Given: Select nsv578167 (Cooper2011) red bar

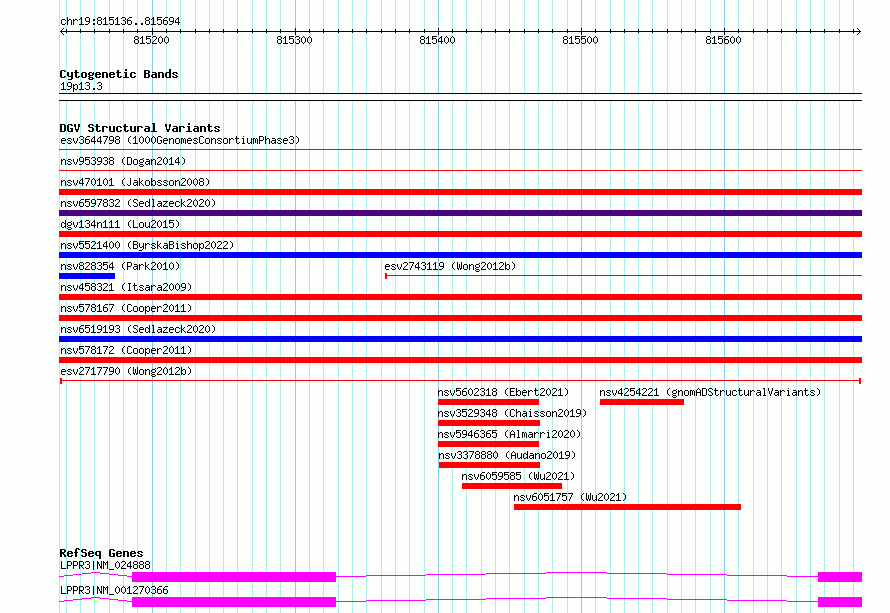Looking at the screenshot, I should (460, 318).
